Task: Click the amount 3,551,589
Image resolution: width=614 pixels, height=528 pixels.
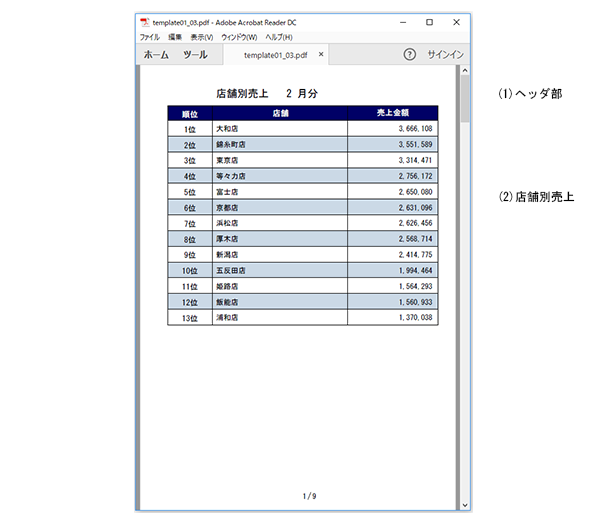Action: click(415, 145)
